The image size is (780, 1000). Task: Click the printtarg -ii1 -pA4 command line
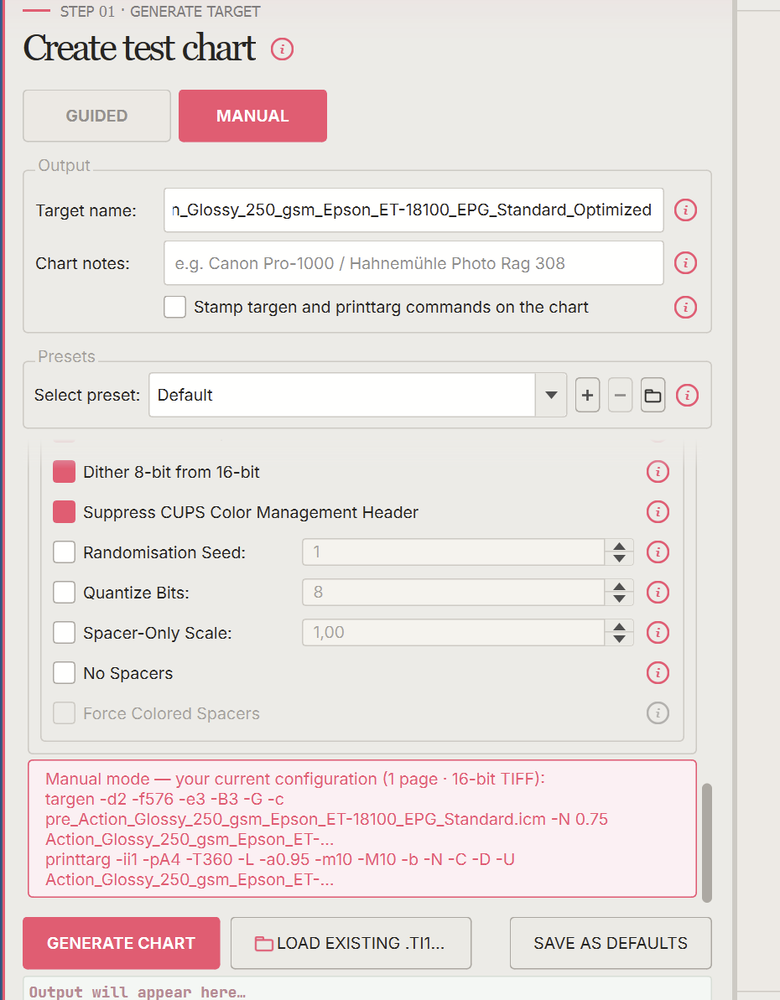[x=280, y=860]
